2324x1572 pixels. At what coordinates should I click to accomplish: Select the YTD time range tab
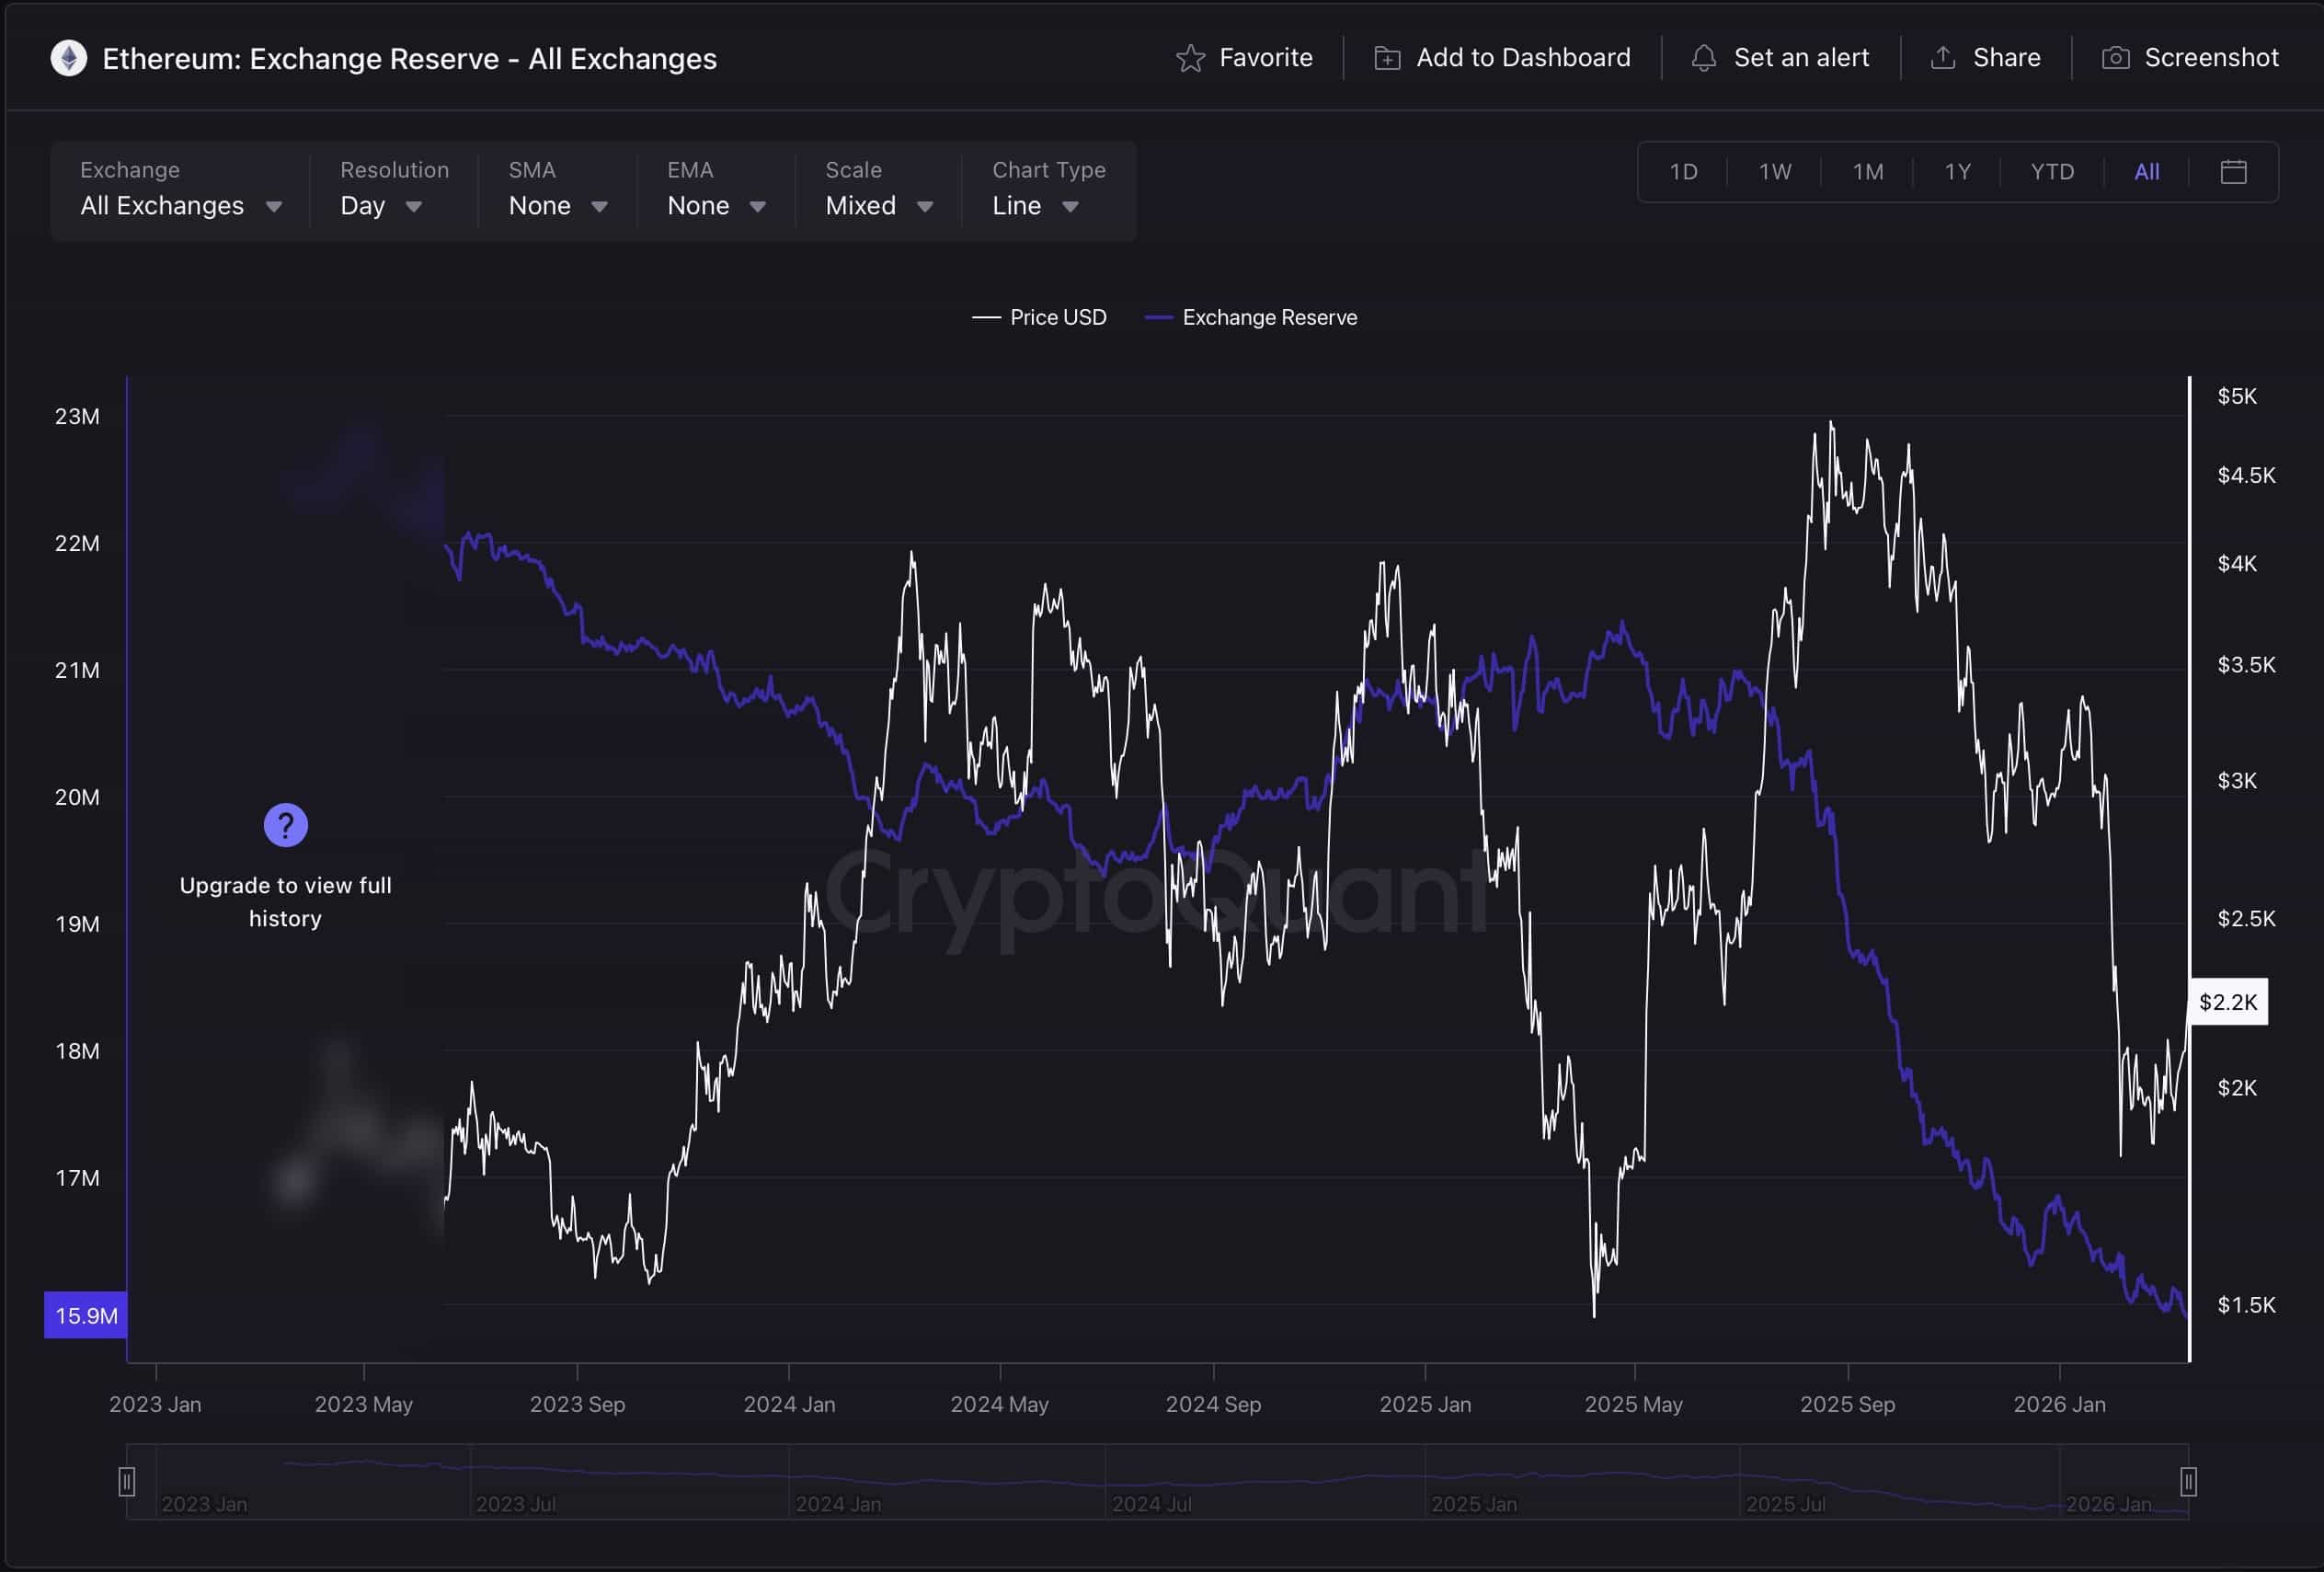2051,171
